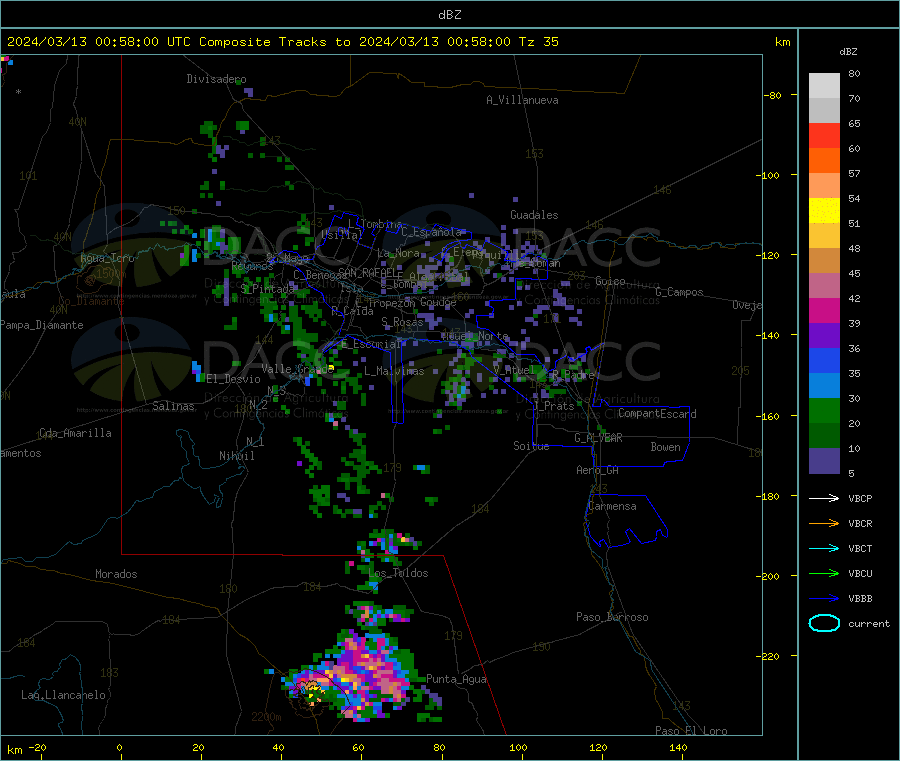The width and height of the screenshot is (900, 761).
Task: Click the 'S_Rosas' place label
Action: 402,322
